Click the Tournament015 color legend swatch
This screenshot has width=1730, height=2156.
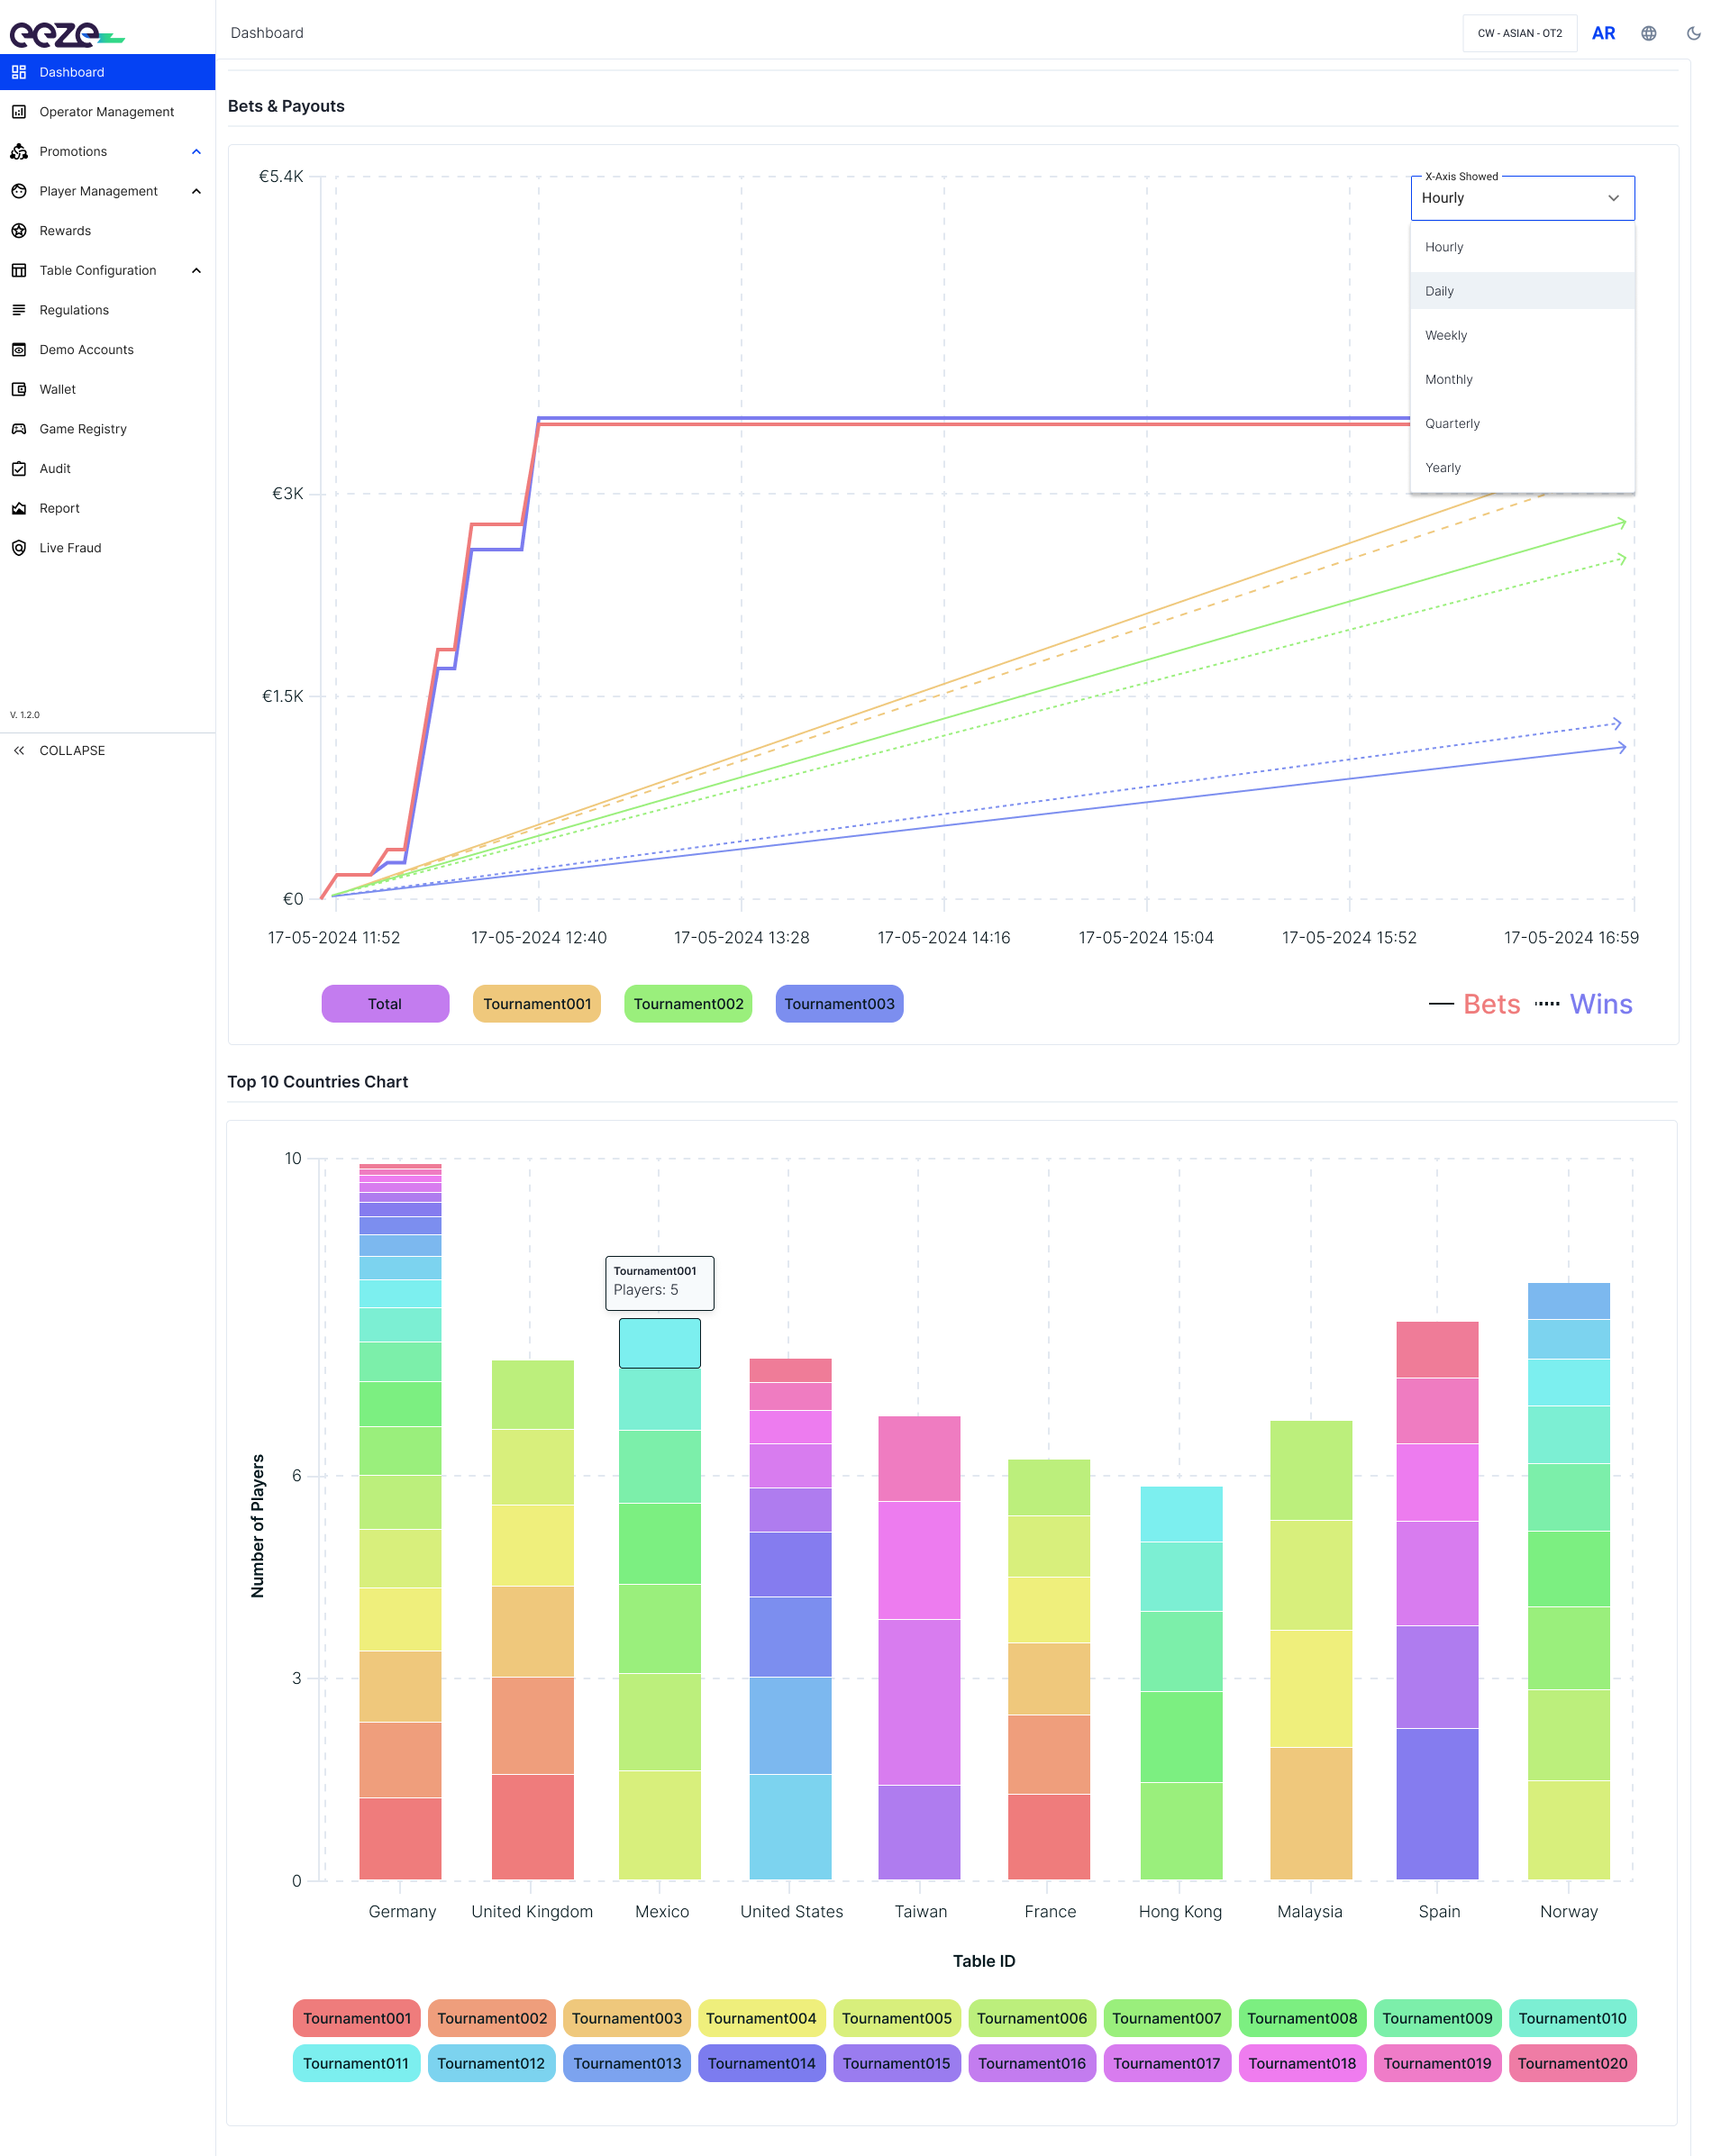point(896,2064)
